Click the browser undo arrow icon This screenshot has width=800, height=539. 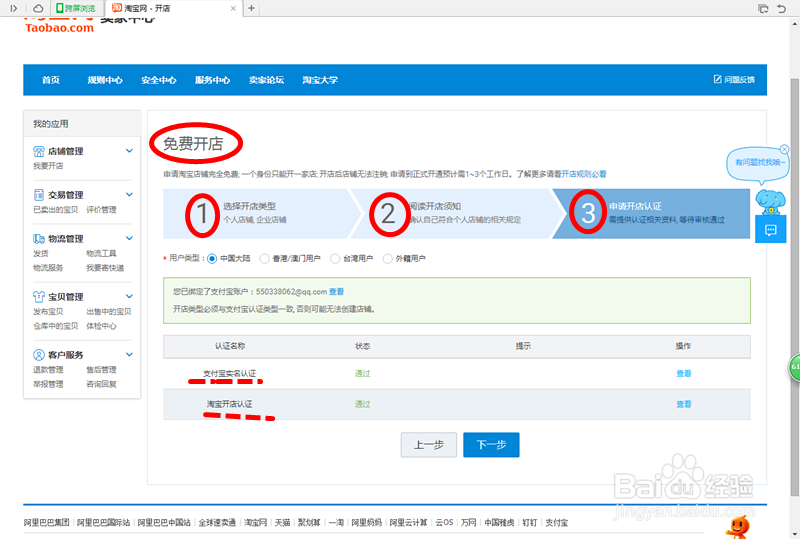click(781, 8)
